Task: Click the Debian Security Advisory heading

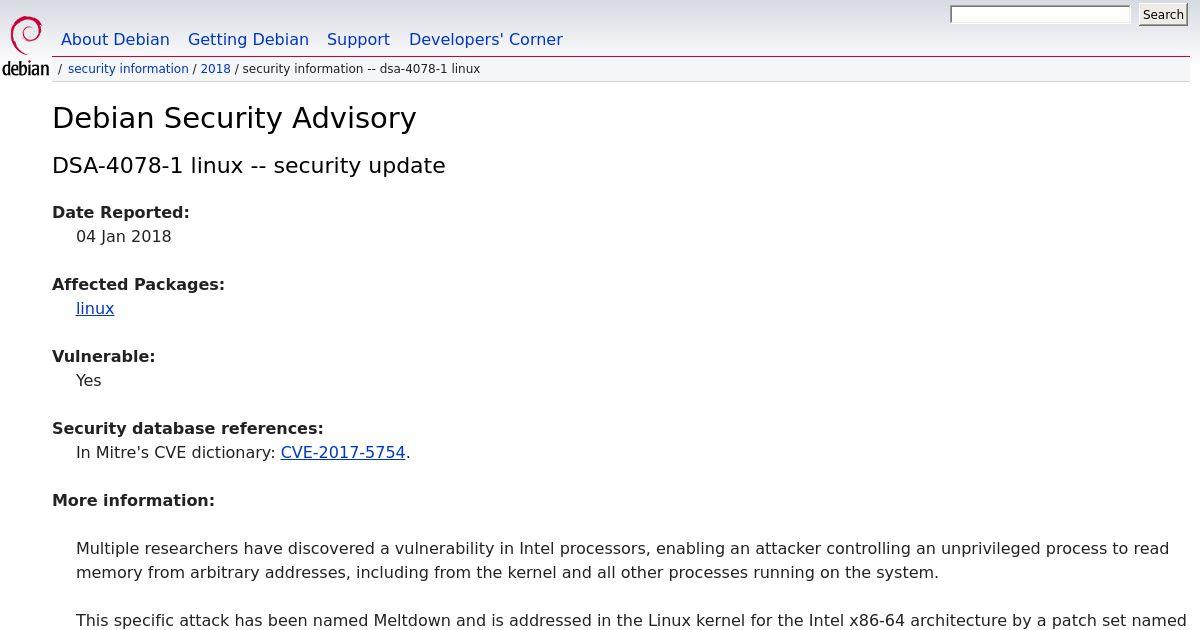Action: coord(234,118)
